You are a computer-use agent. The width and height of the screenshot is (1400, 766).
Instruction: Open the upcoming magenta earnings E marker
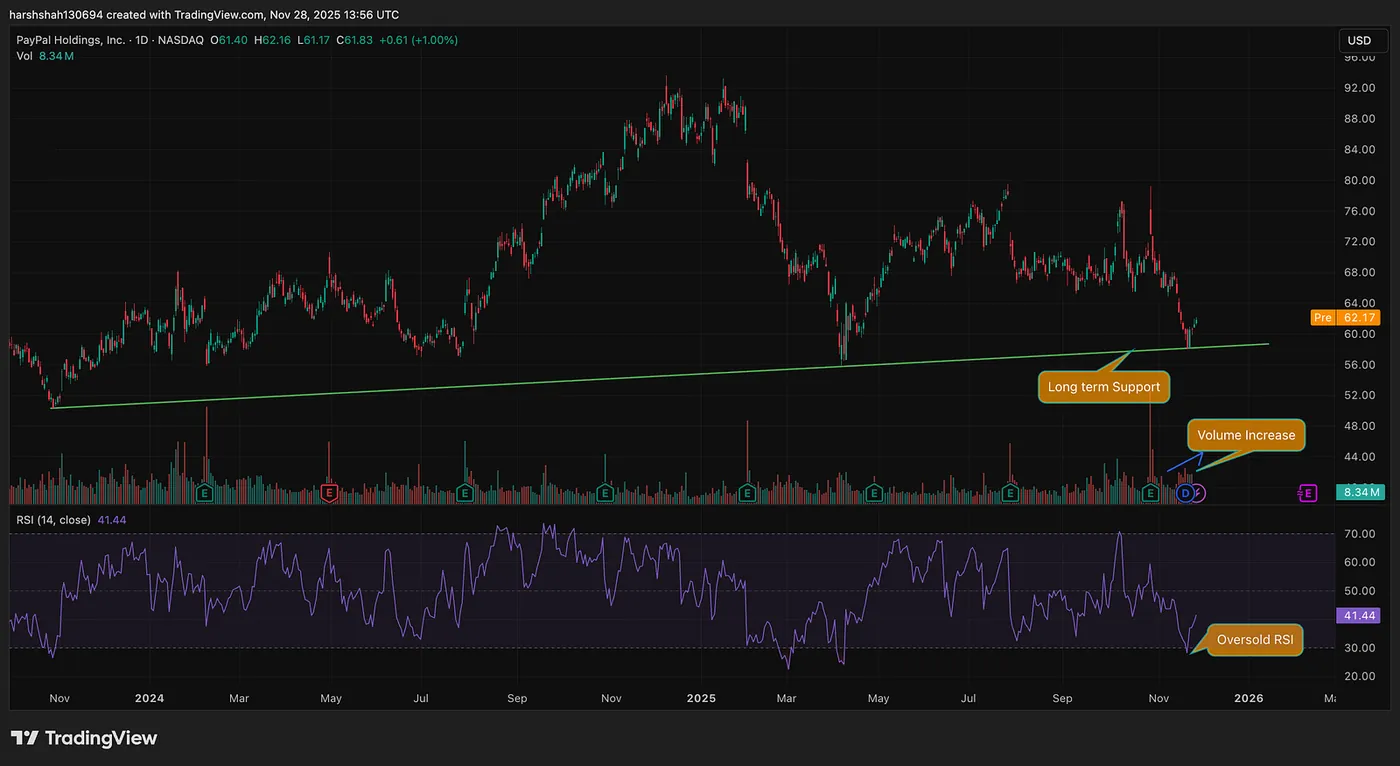pyautogui.click(x=1308, y=493)
